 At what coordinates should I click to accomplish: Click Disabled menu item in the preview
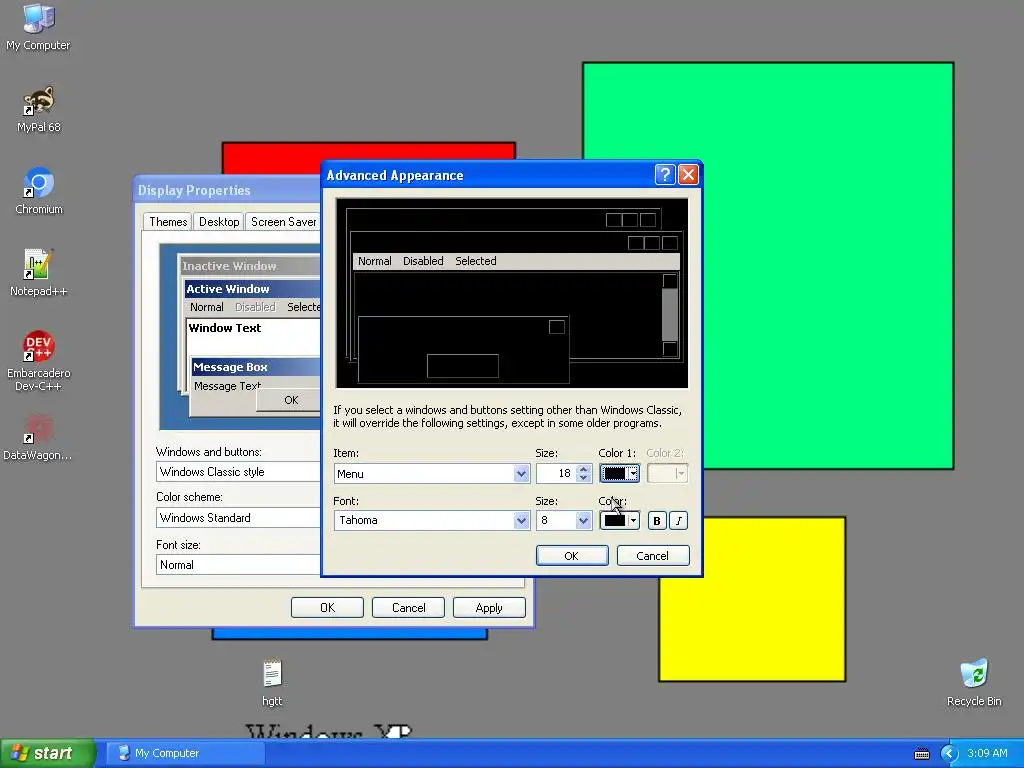click(x=423, y=261)
